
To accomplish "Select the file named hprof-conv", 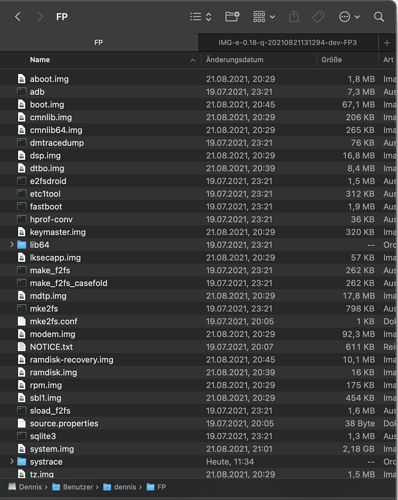I will click(51, 219).
